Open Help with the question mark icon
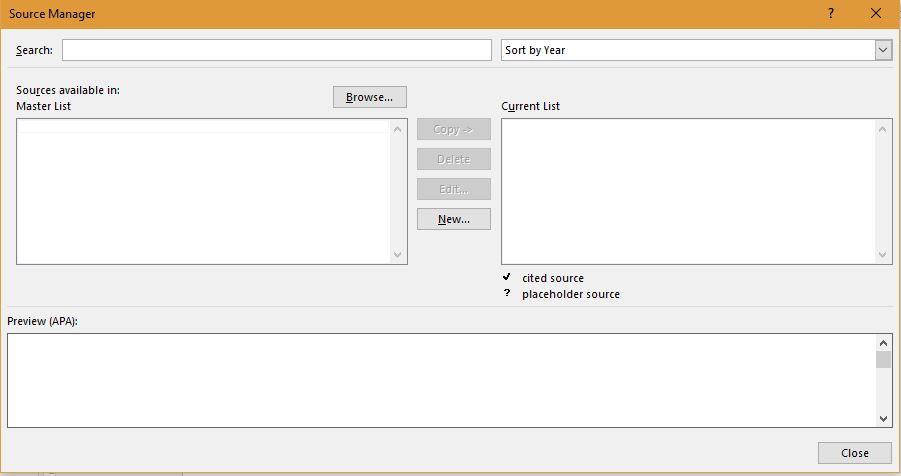The width and height of the screenshot is (901, 476). (831, 14)
